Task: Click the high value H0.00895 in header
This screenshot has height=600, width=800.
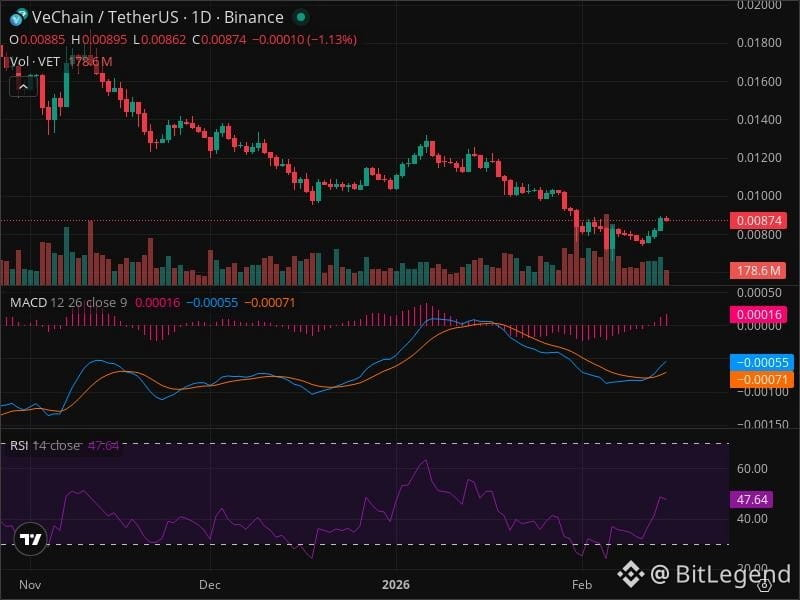Action: [99, 40]
